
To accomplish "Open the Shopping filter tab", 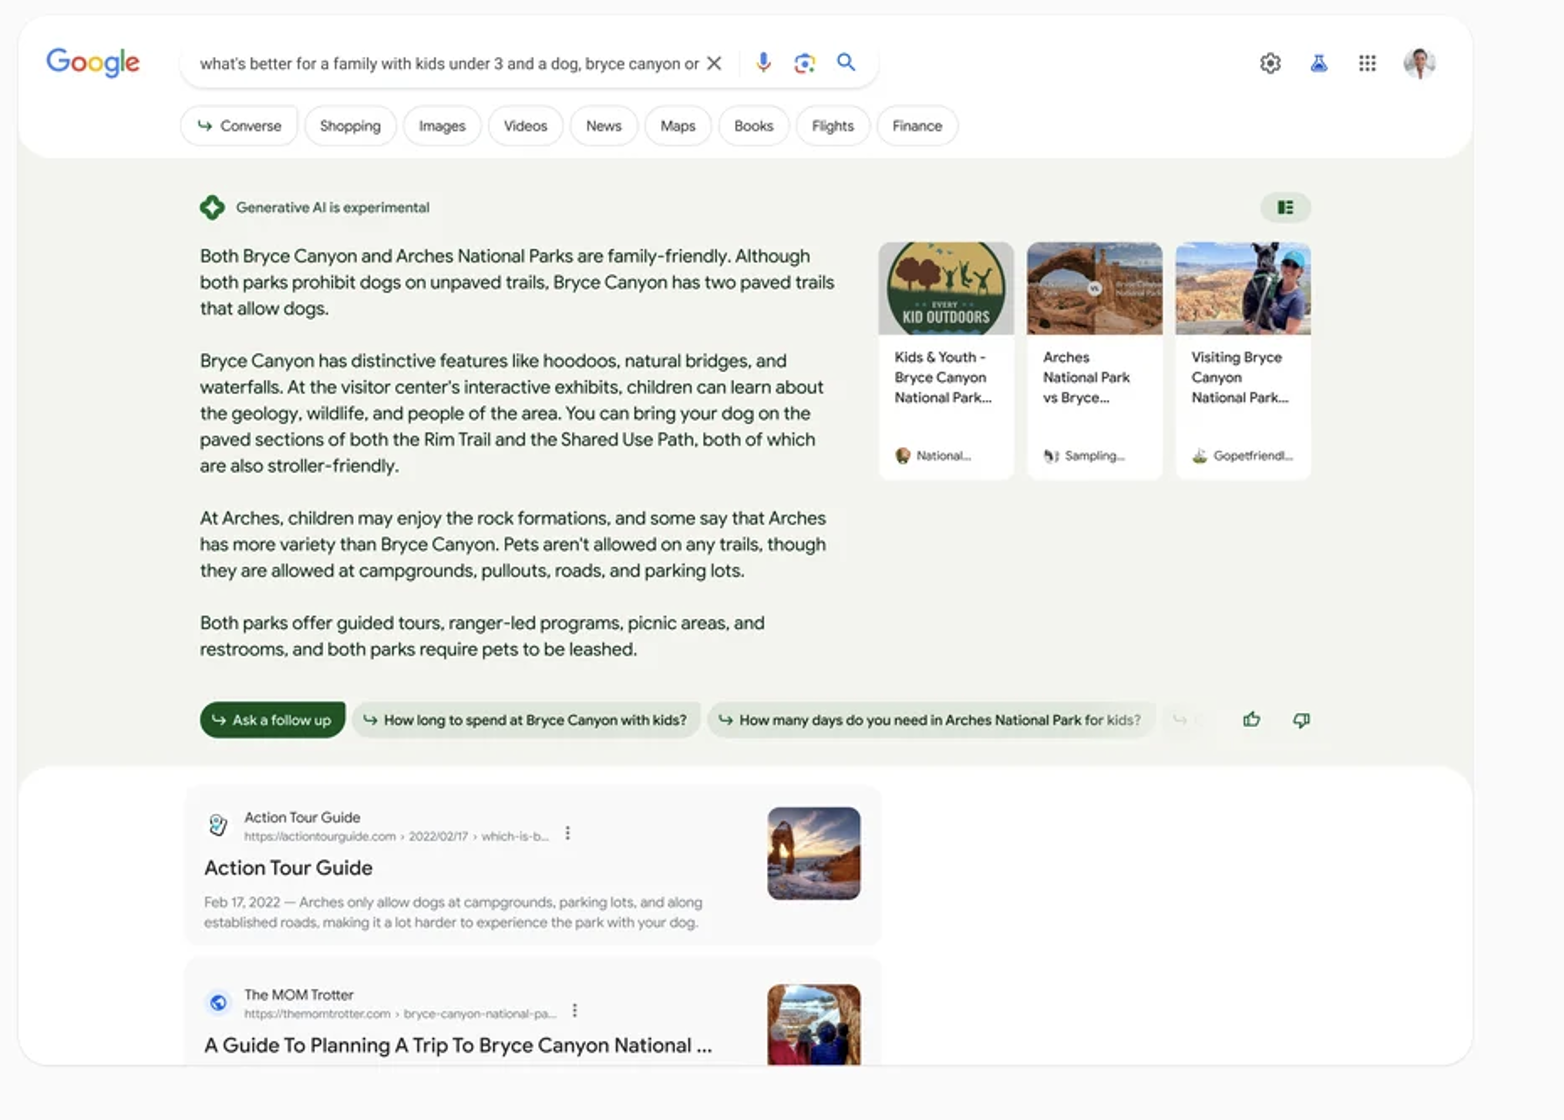I will point(350,126).
